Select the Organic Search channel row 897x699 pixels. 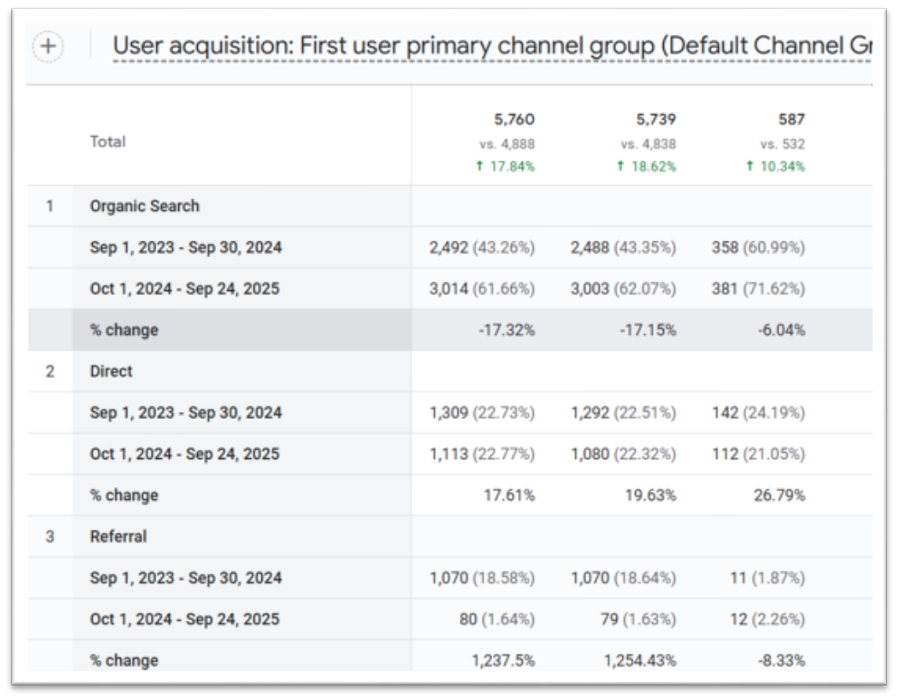pos(144,206)
